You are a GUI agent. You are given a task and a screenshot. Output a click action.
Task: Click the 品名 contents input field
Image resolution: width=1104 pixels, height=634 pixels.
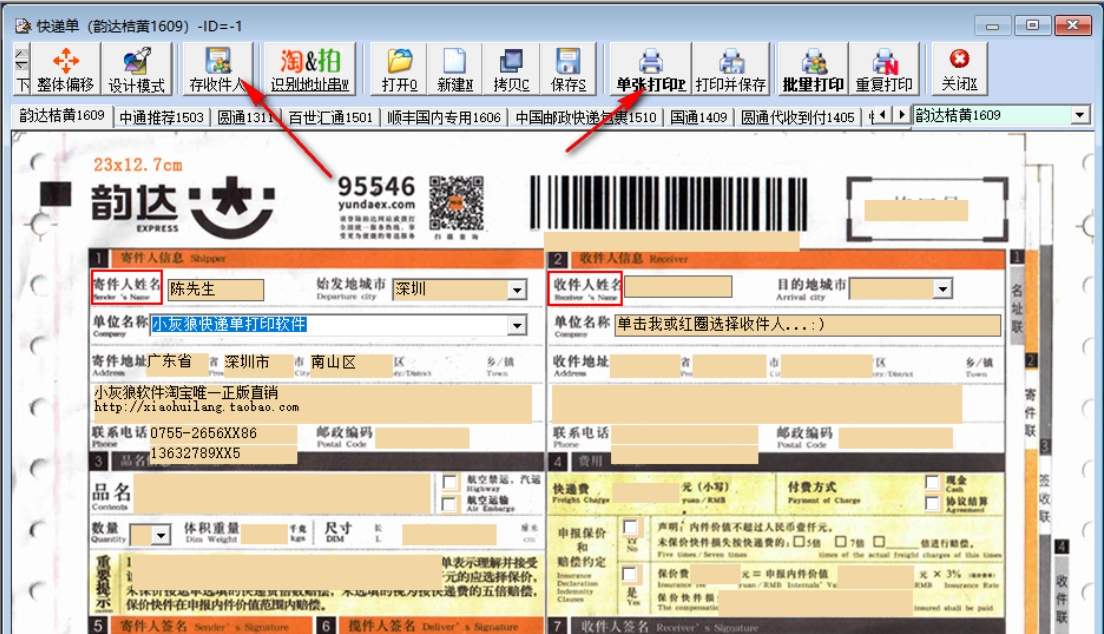point(281,492)
